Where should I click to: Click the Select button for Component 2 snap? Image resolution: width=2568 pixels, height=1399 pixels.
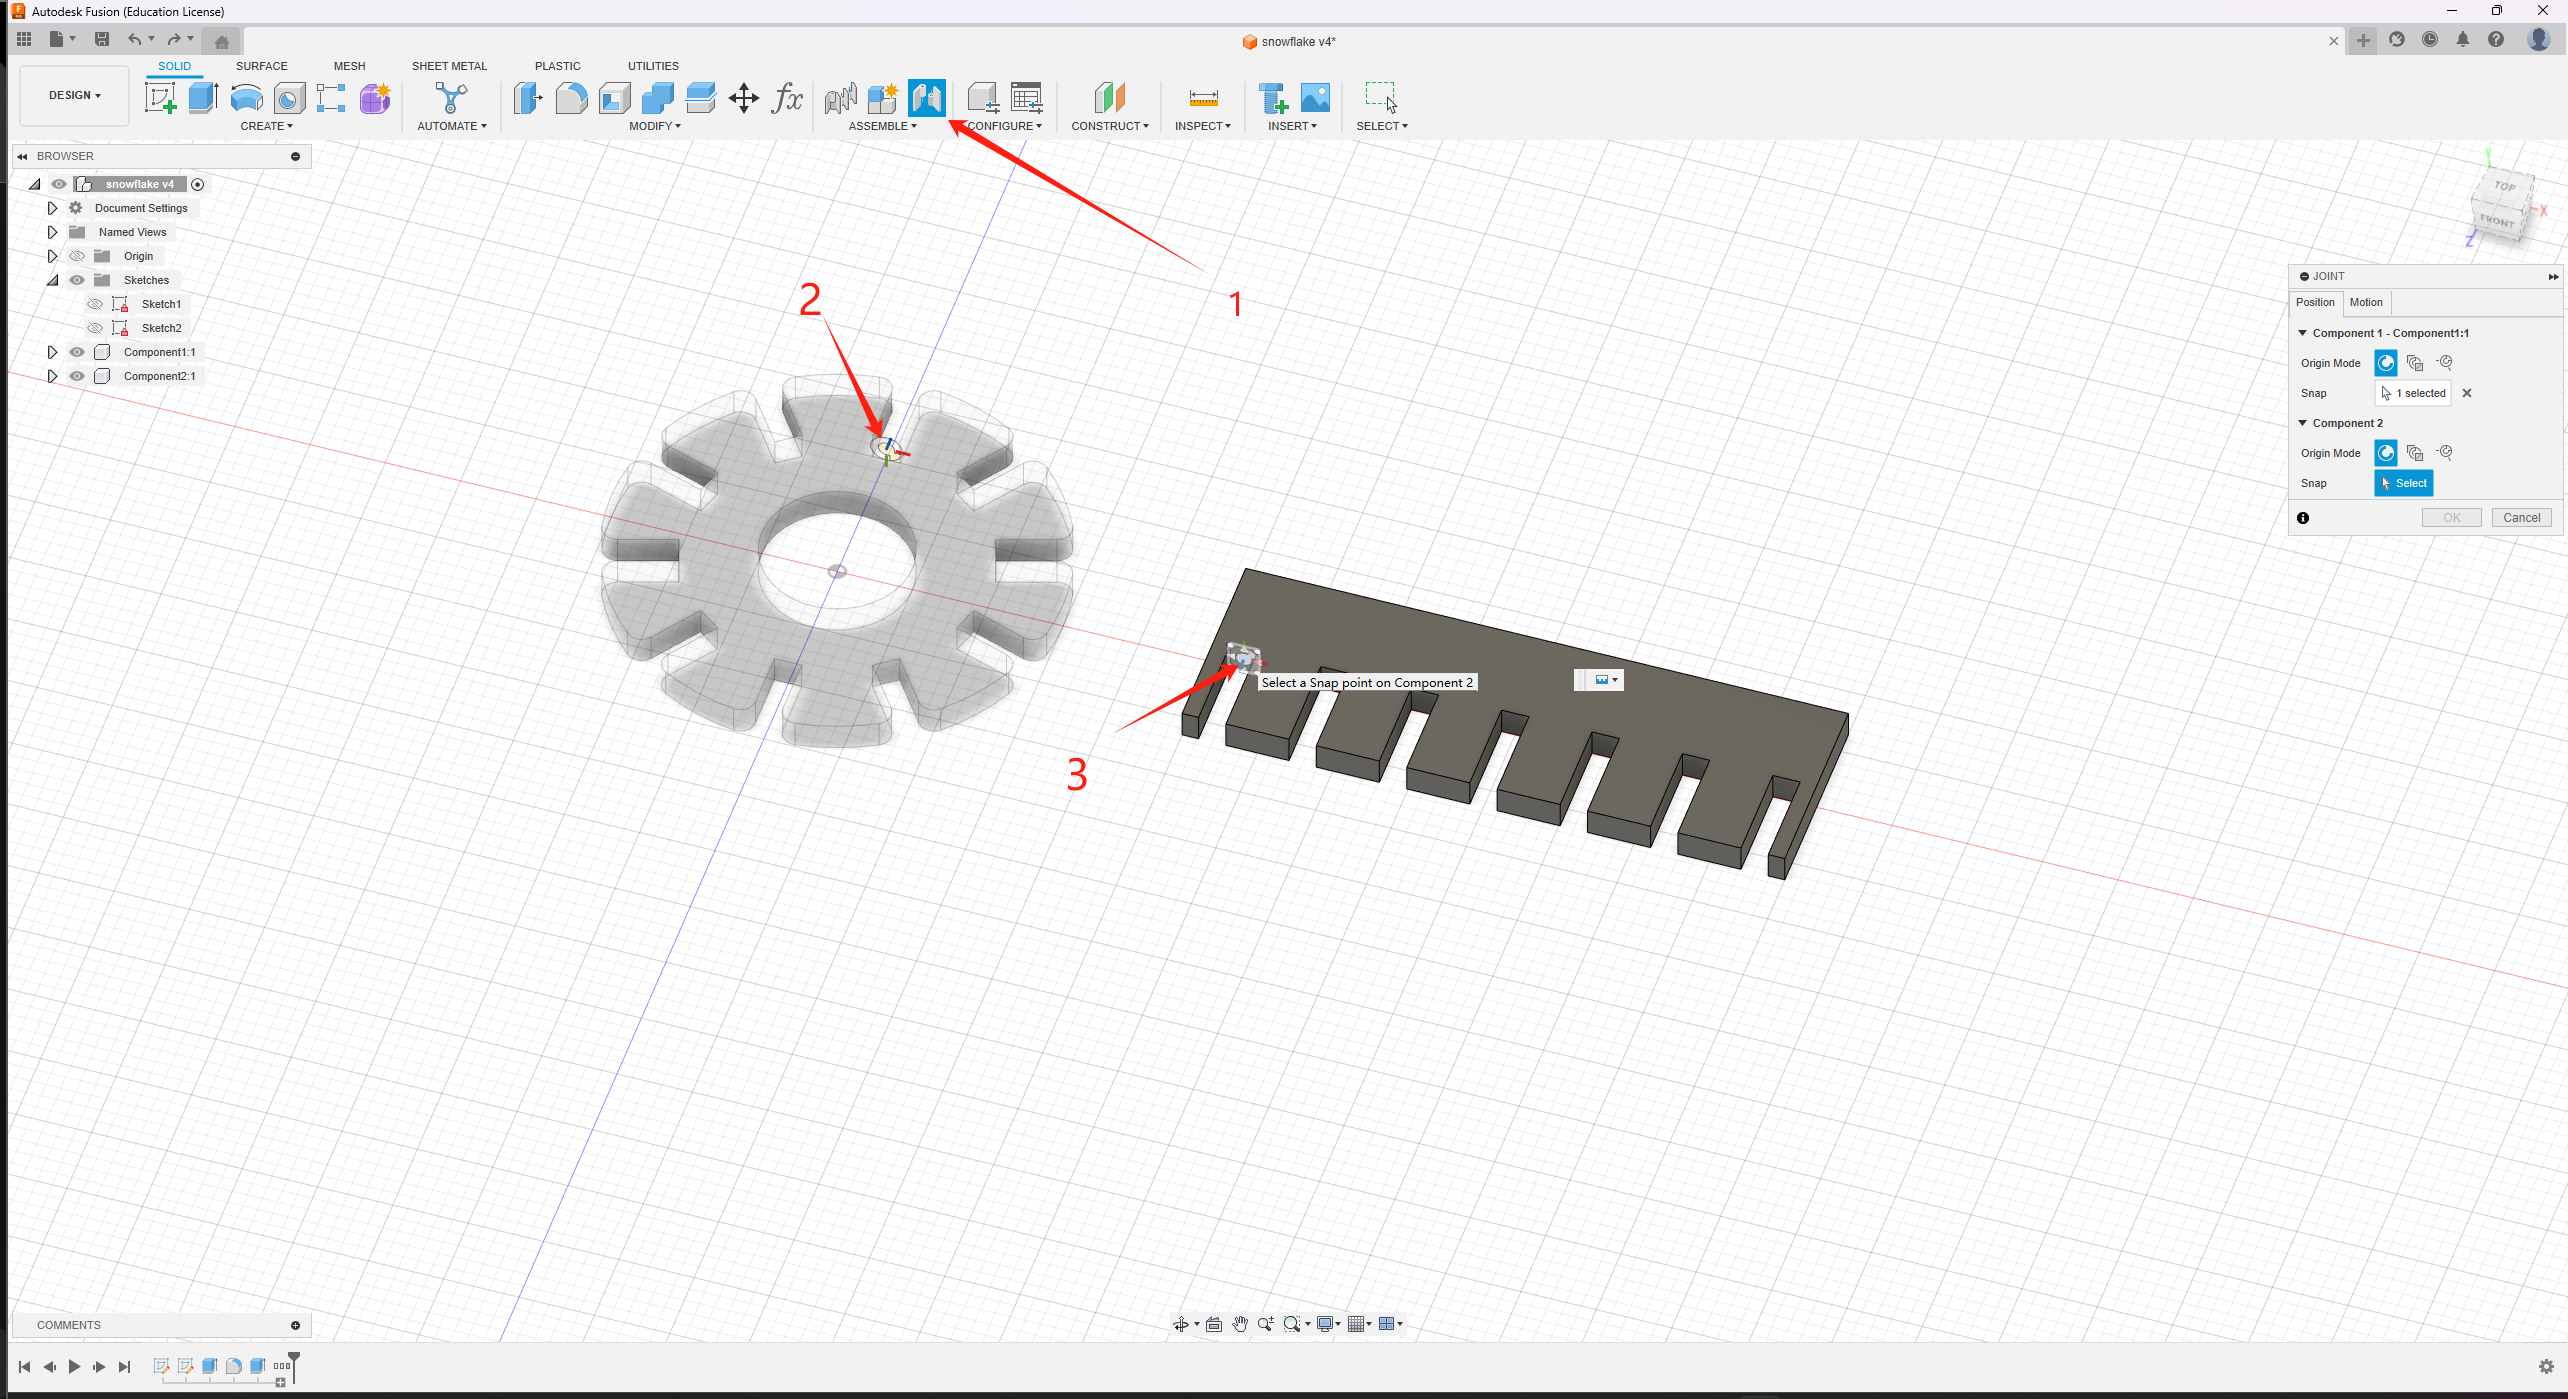(2401, 482)
